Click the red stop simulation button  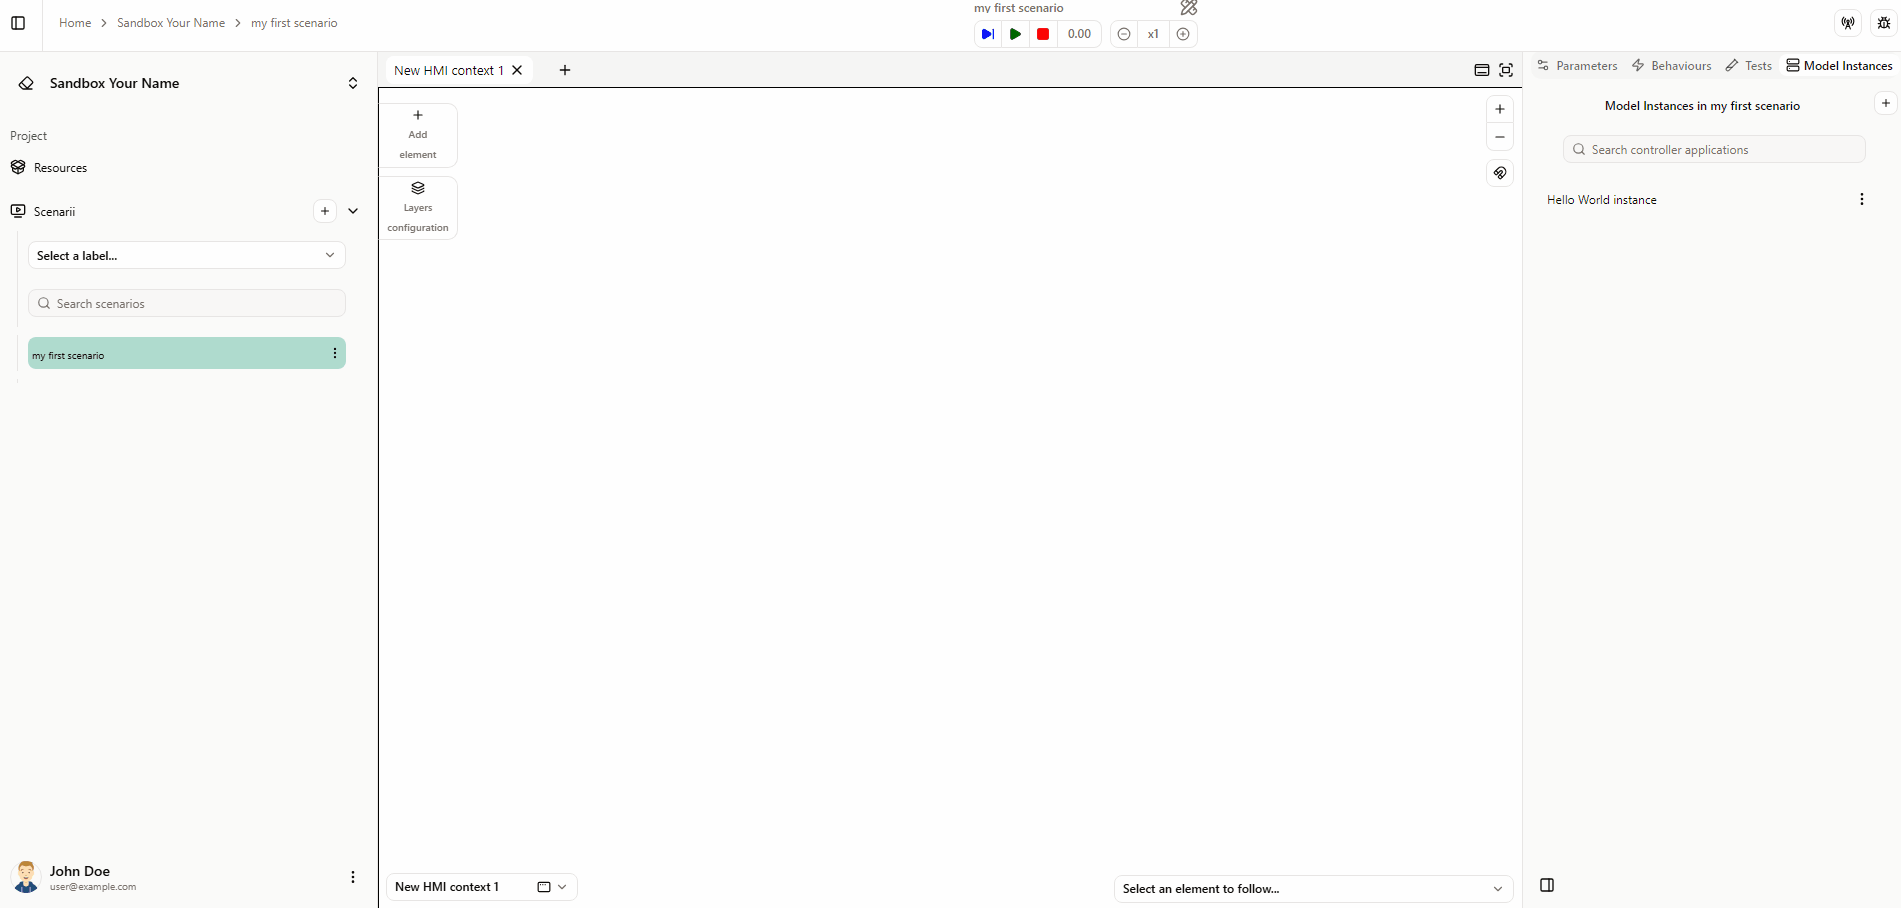point(1043,34)
